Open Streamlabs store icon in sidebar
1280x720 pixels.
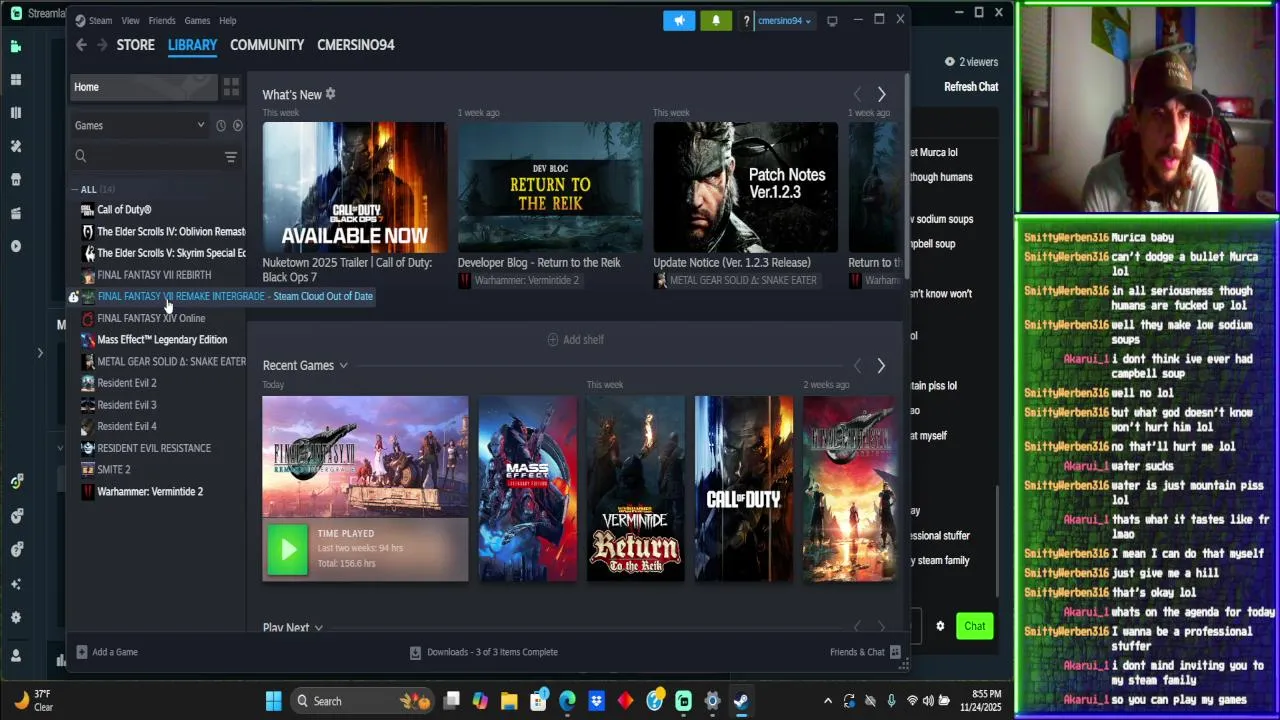point(15,180)
